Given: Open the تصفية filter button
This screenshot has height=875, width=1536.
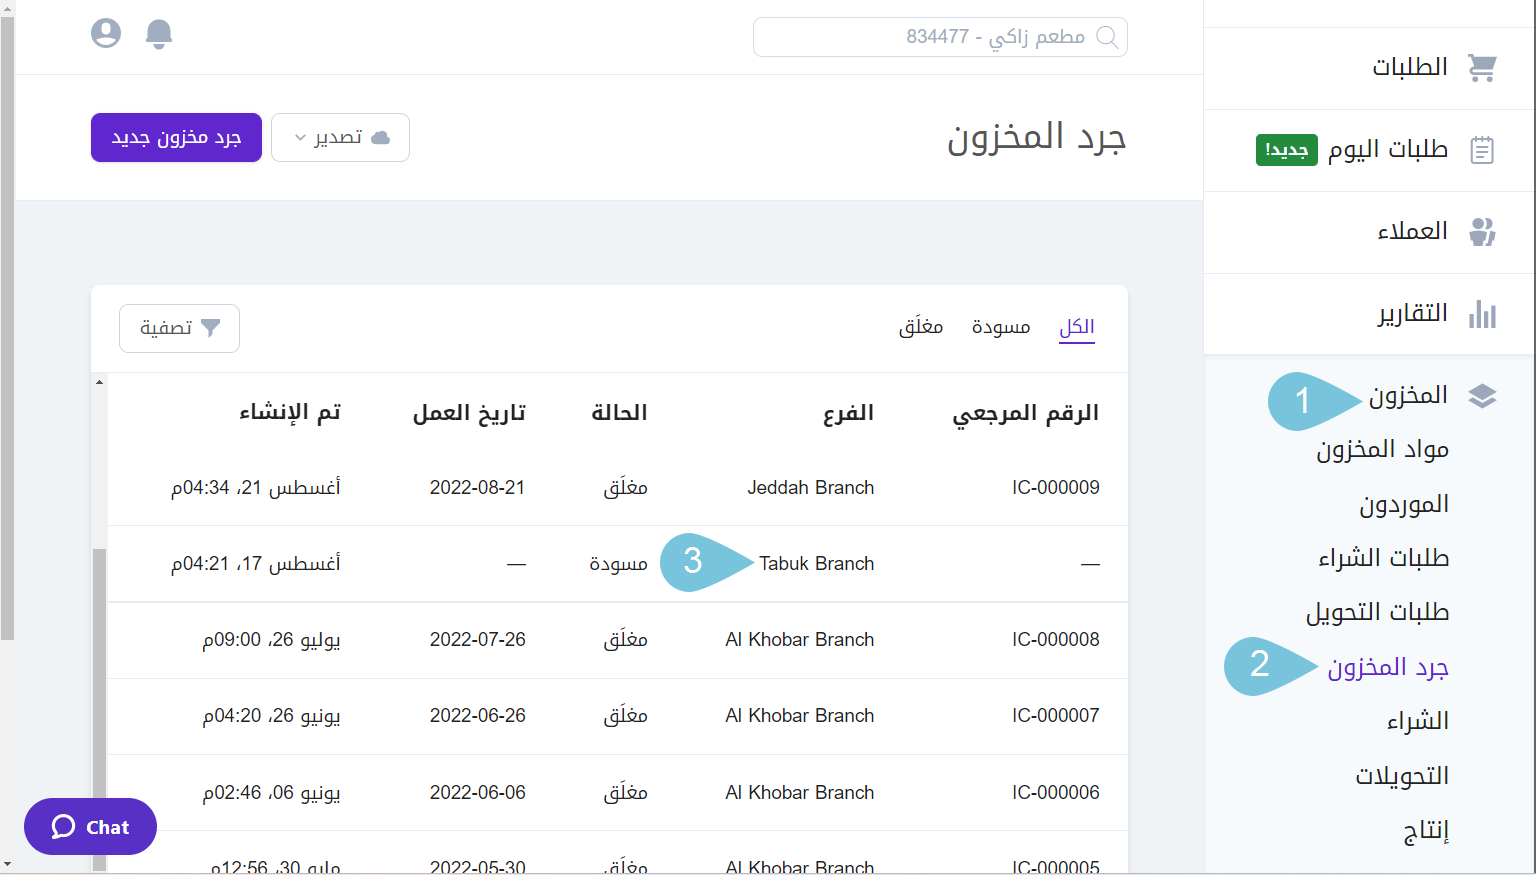Looking at the screenshot, I should coord(179,328).
